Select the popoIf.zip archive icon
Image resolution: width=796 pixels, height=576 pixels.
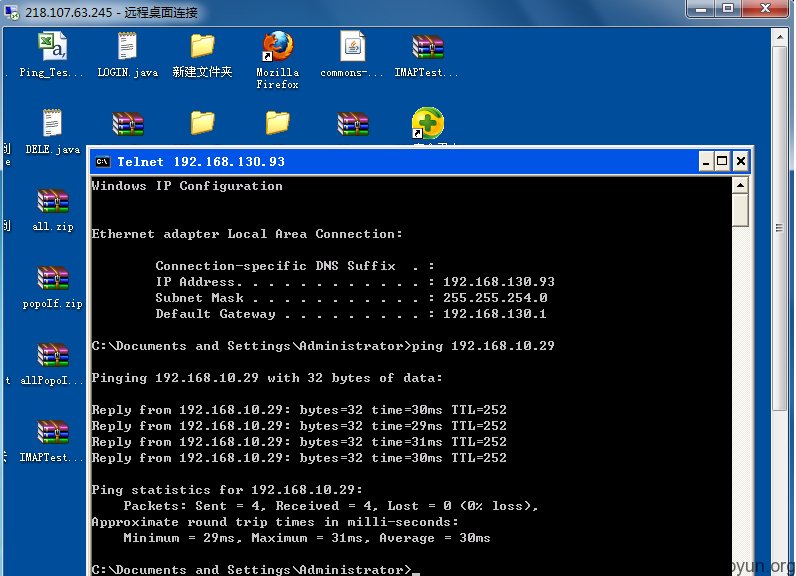coord(52,279)
